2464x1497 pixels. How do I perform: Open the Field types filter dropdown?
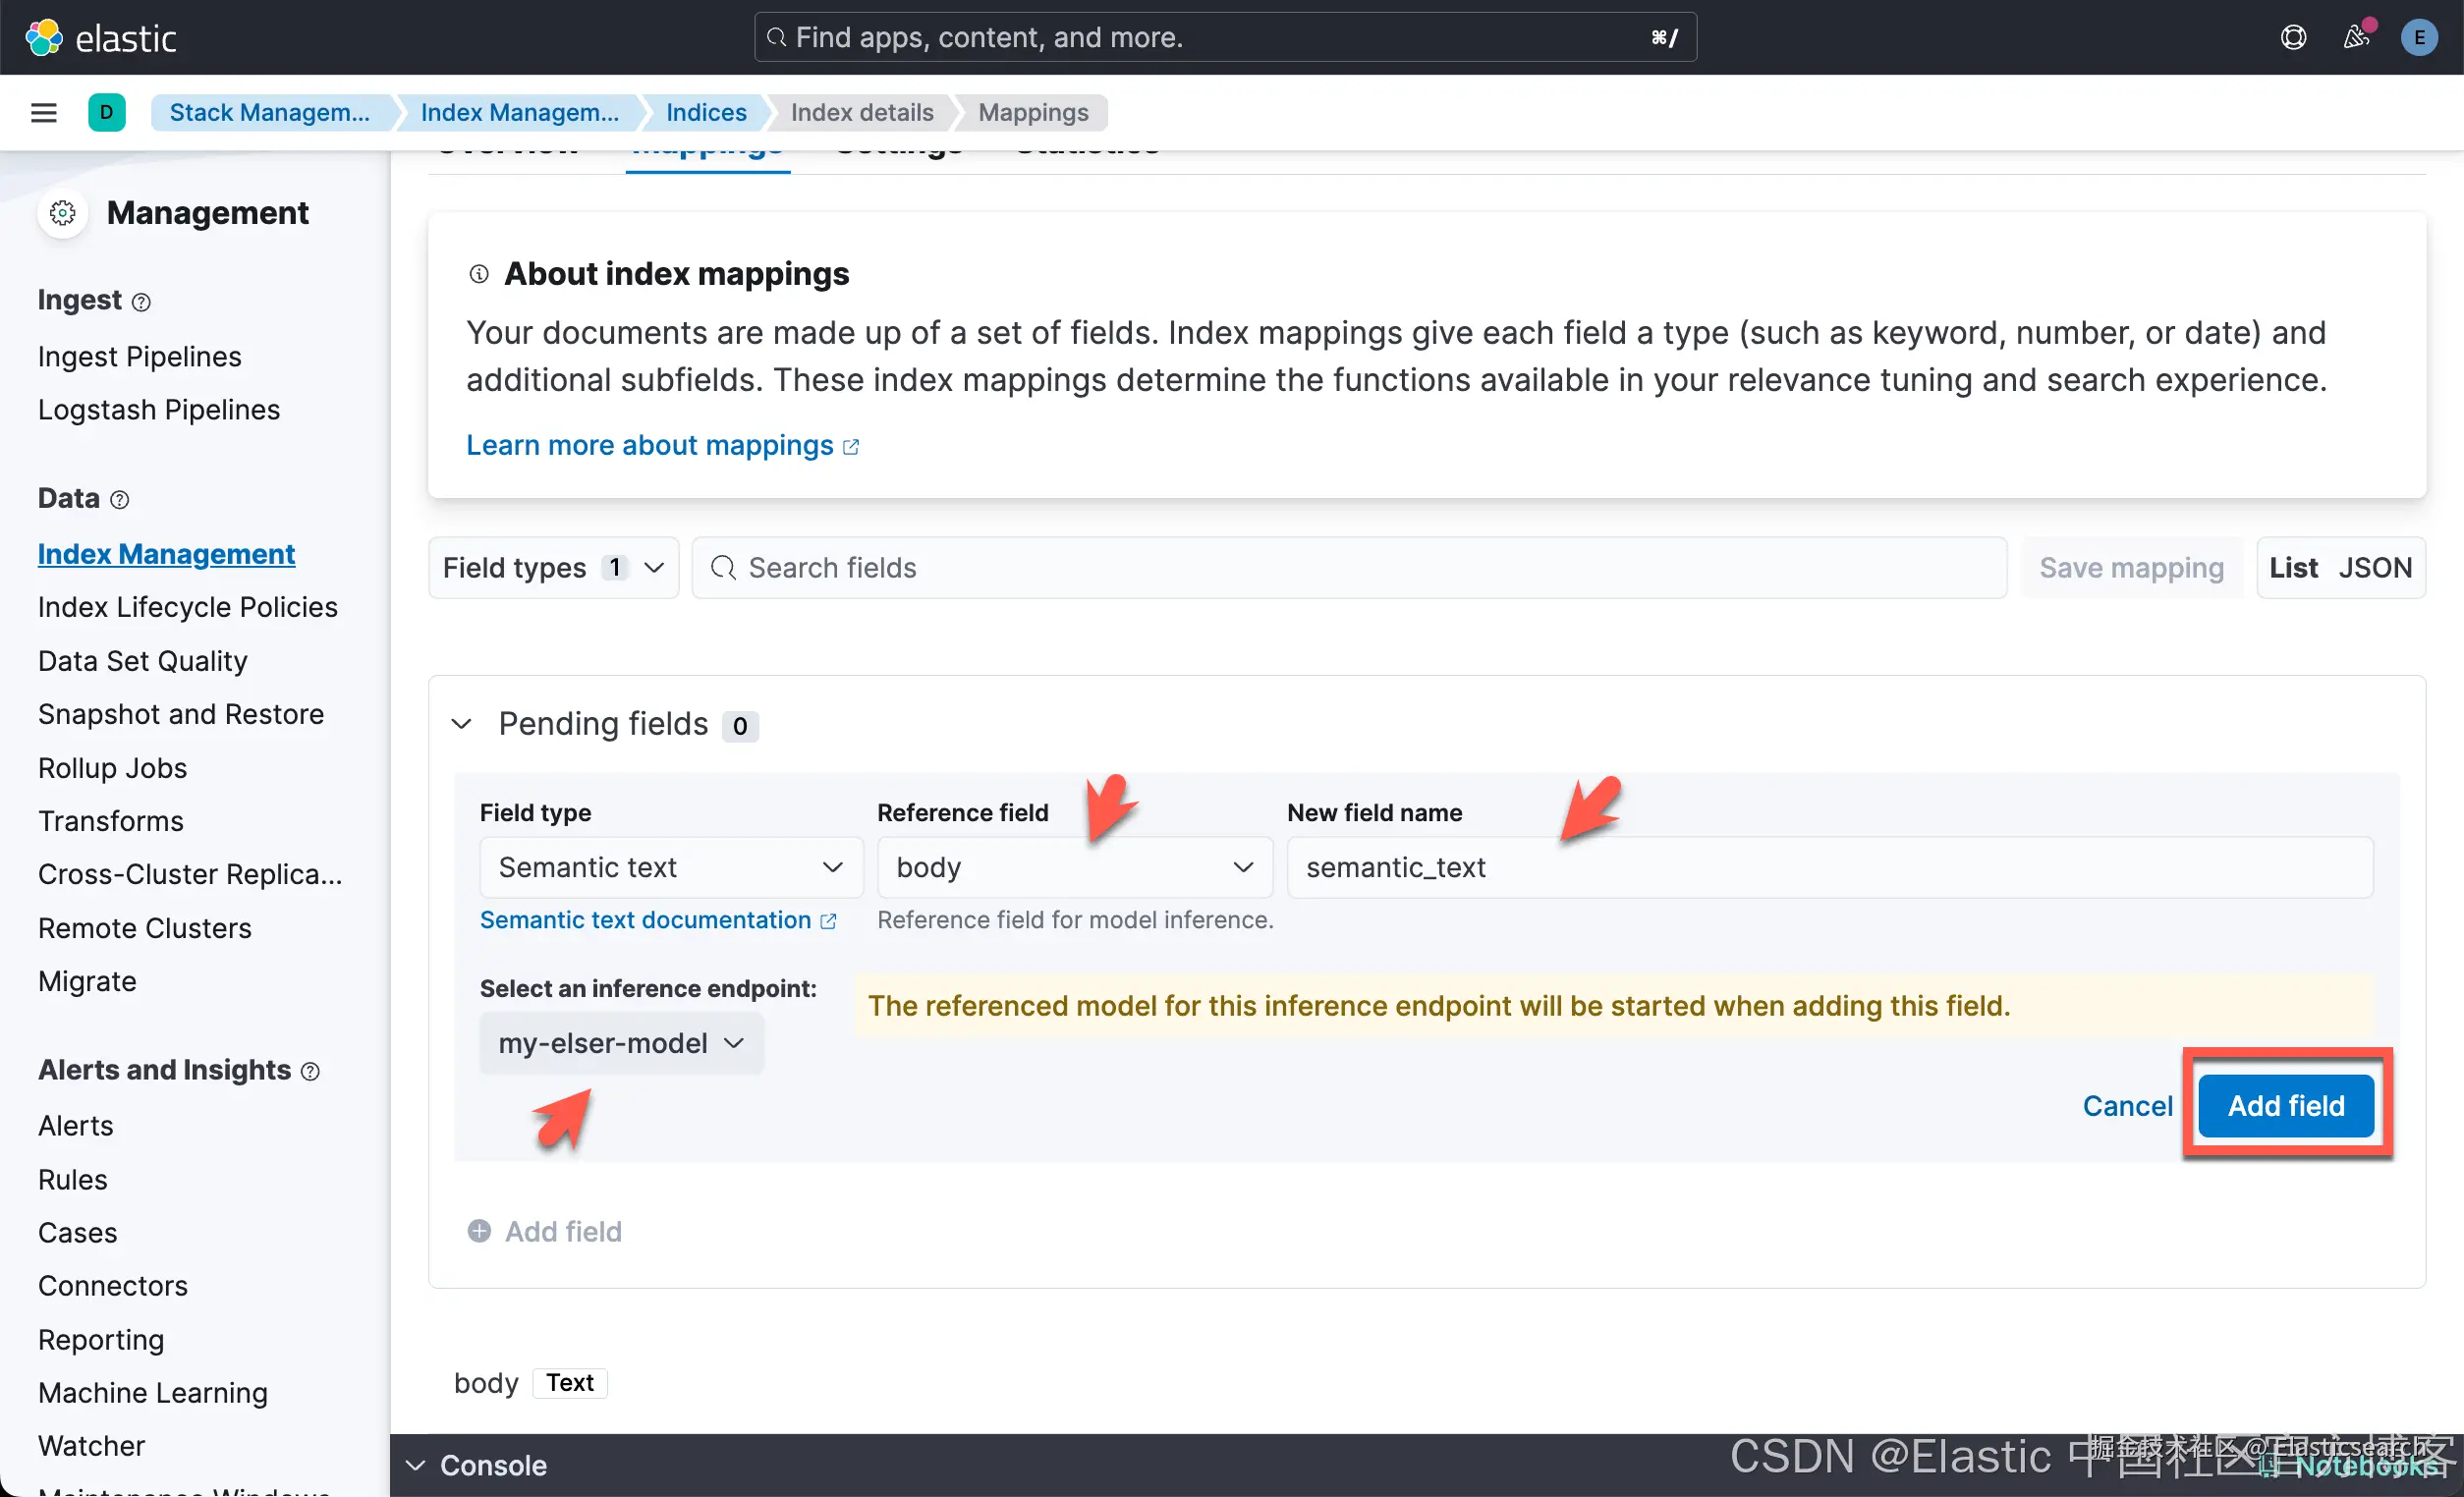pyautogui.click(x=553, y=568)
